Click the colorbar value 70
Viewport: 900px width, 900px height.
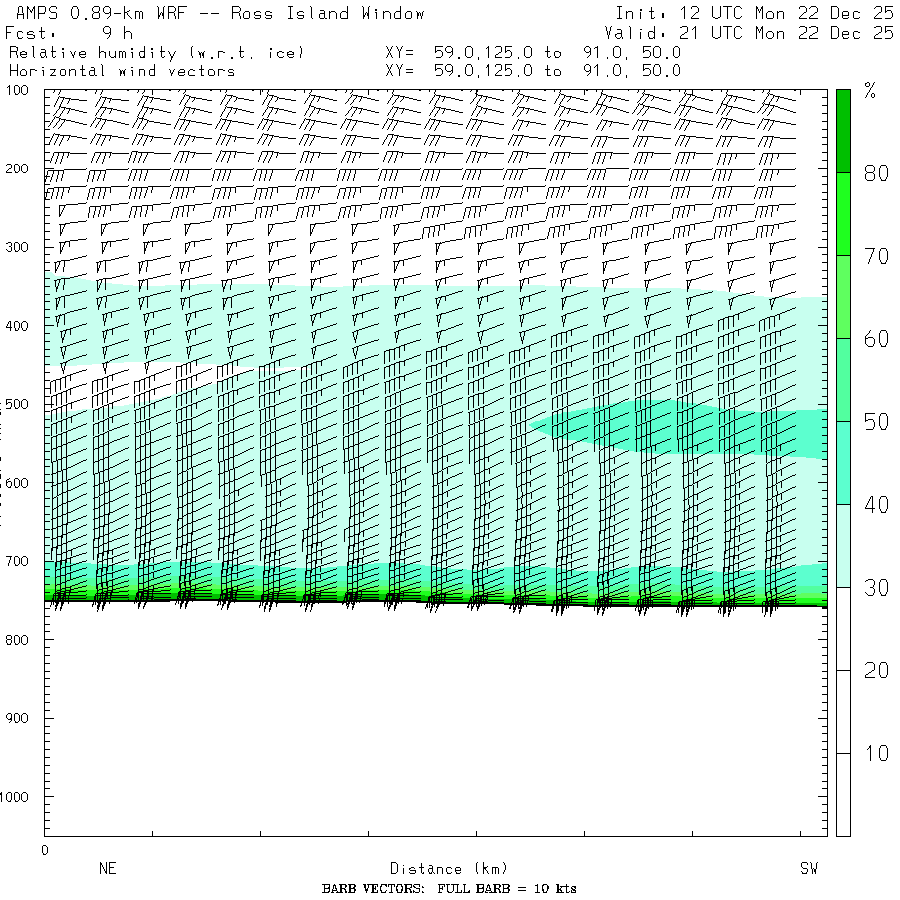[876, 256]
